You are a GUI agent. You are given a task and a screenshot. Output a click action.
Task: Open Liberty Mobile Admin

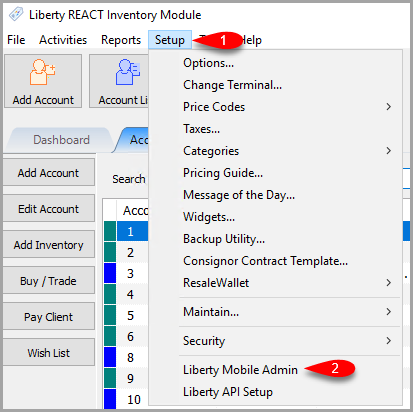[275, 370]
